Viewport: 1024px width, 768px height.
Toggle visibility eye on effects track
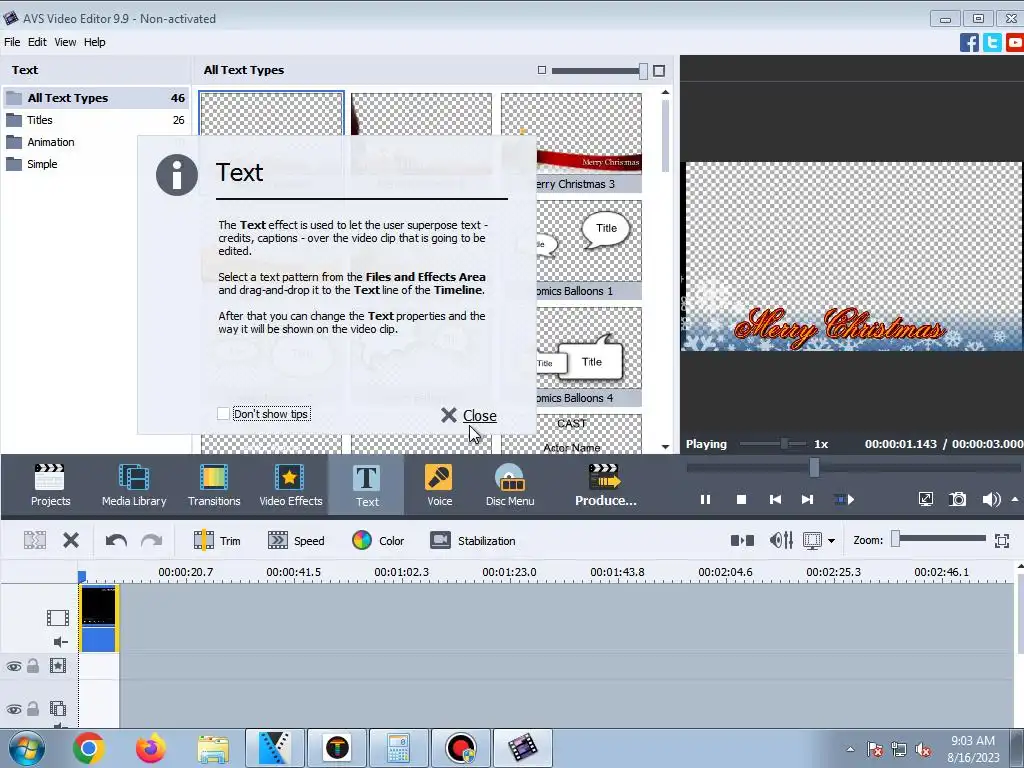coord(14,666)
